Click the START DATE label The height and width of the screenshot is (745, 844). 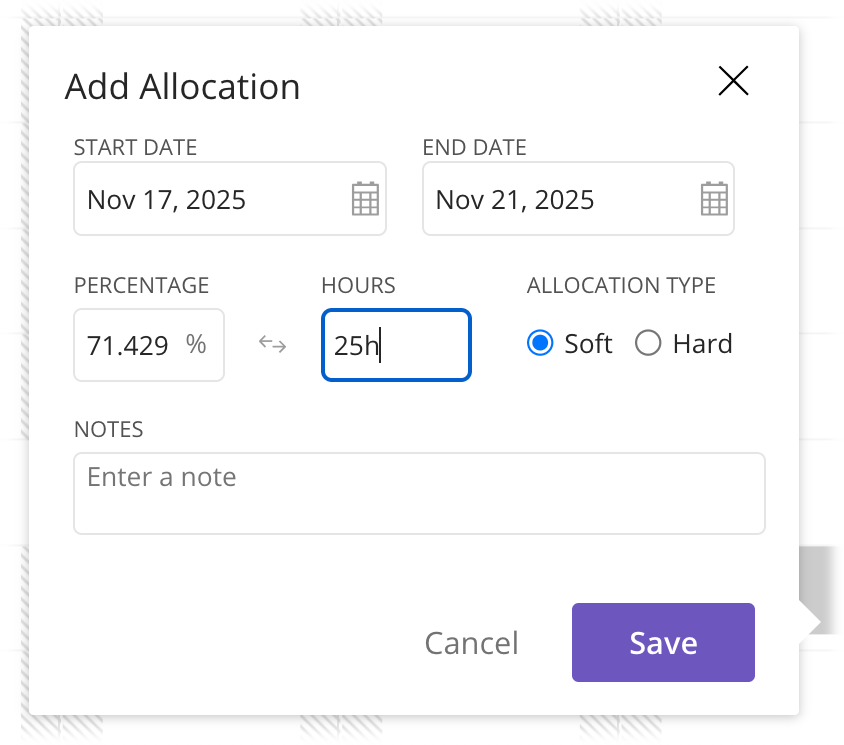135,148
